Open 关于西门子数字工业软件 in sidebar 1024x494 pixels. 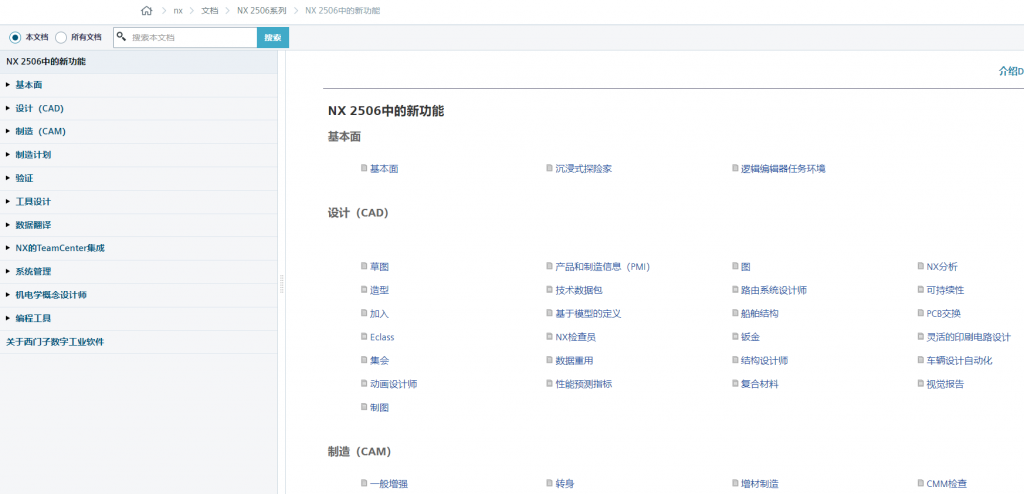click(x=55, y=342)
